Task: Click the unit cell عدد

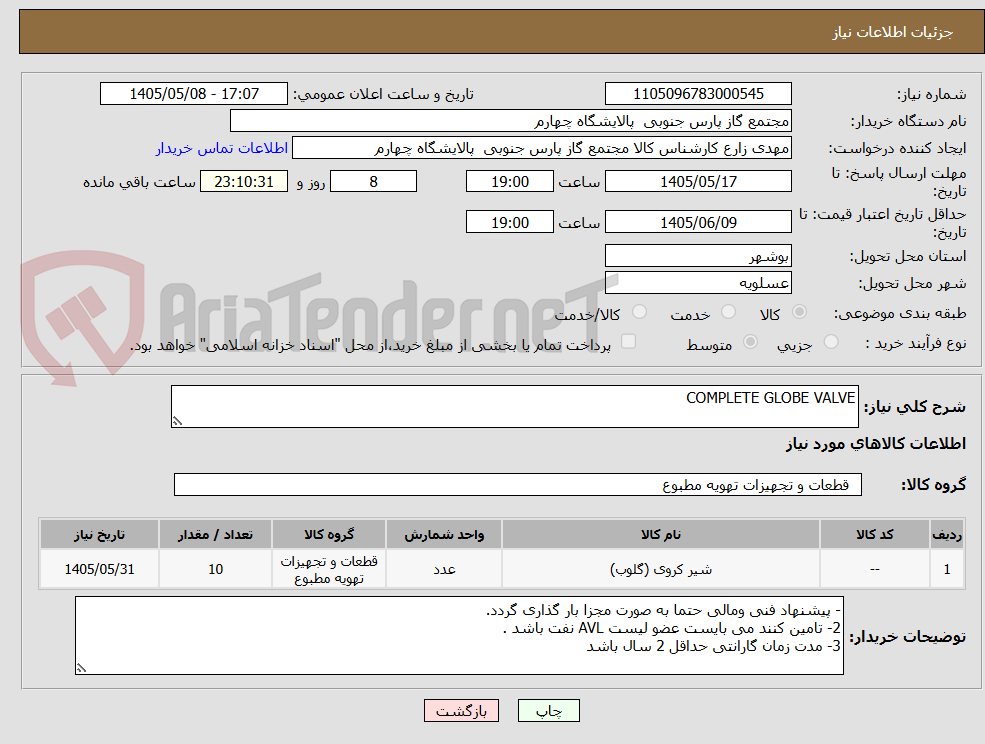Action: [x=444, y=569]
